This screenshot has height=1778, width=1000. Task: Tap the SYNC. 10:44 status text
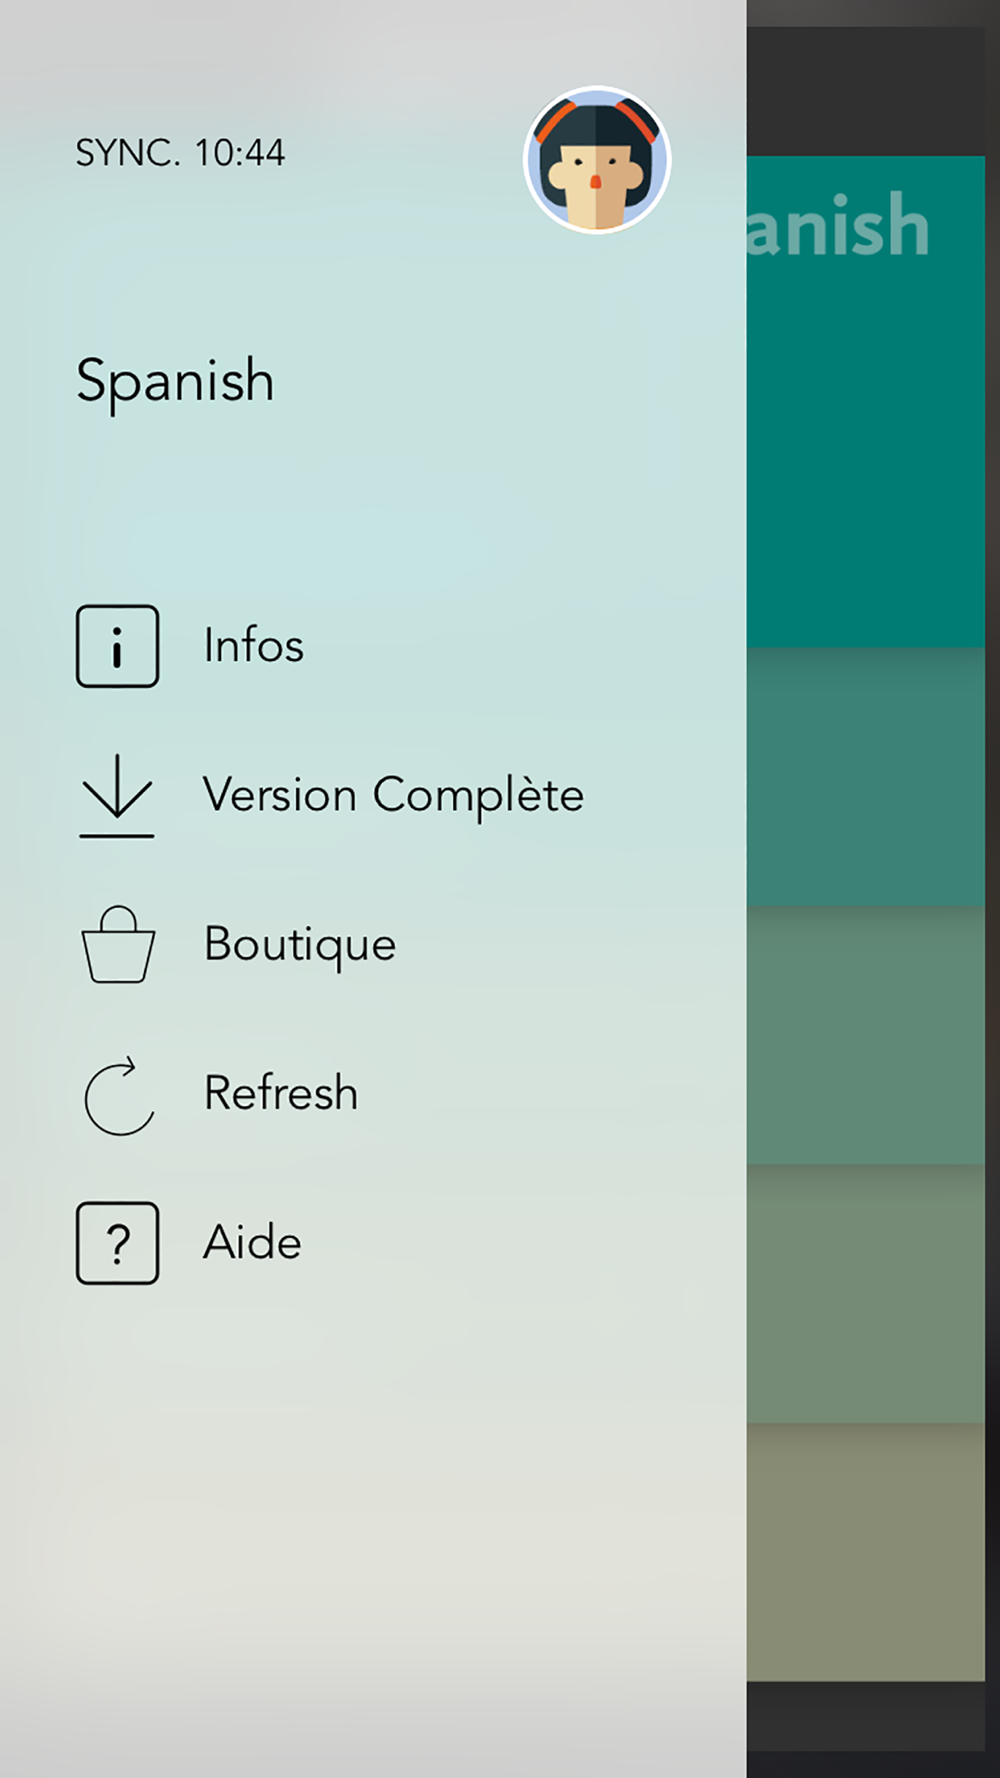click(181, 153)
